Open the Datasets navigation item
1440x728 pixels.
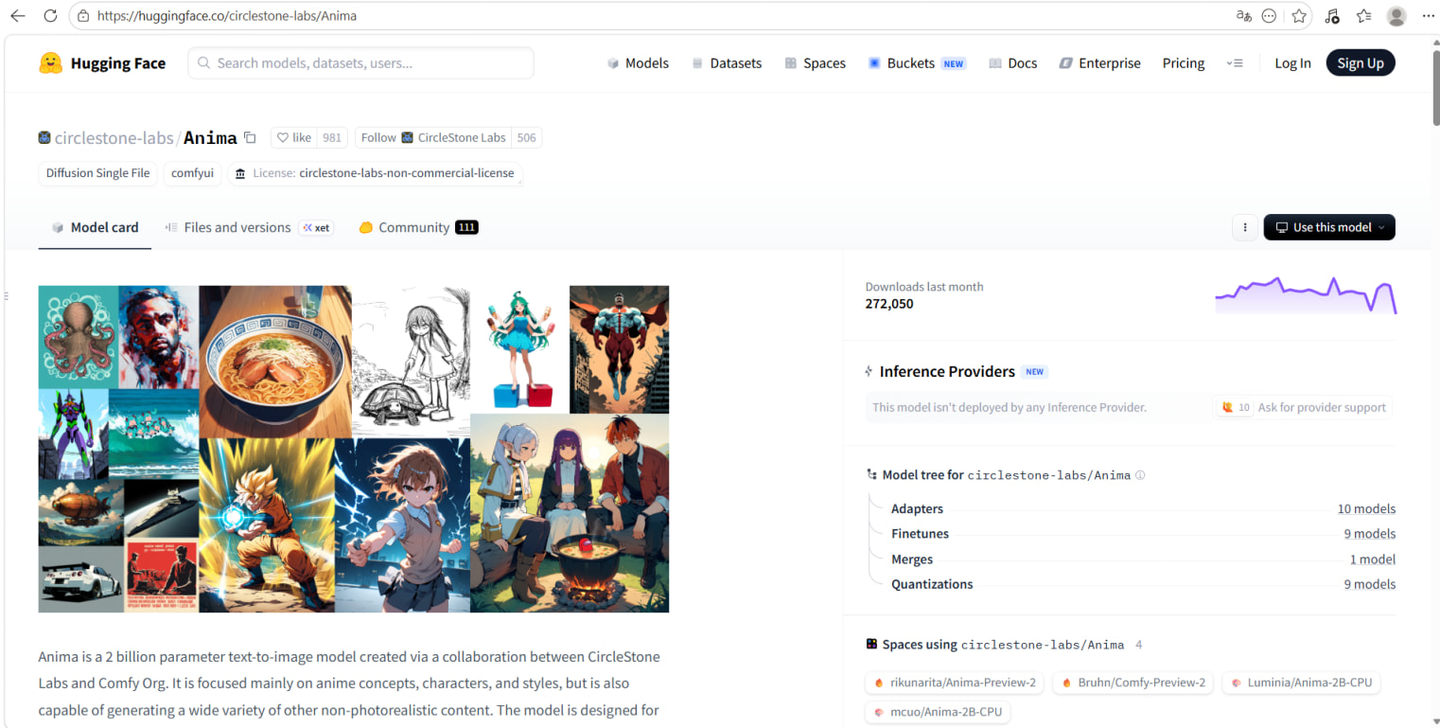coord(726,63)
